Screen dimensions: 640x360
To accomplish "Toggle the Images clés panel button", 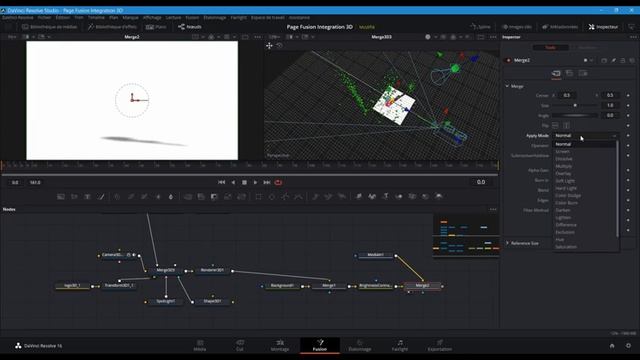I will [x=517, y=27].
